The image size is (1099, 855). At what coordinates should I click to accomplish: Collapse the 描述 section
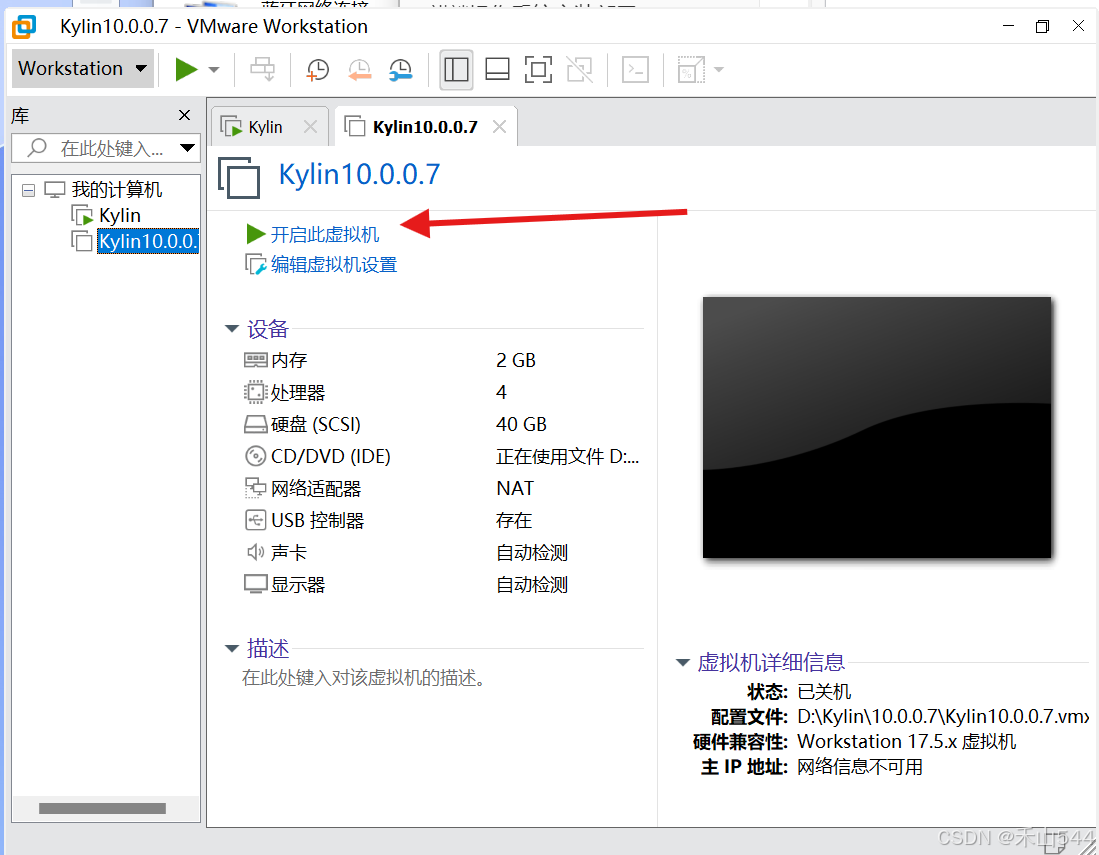coord(231,648)
